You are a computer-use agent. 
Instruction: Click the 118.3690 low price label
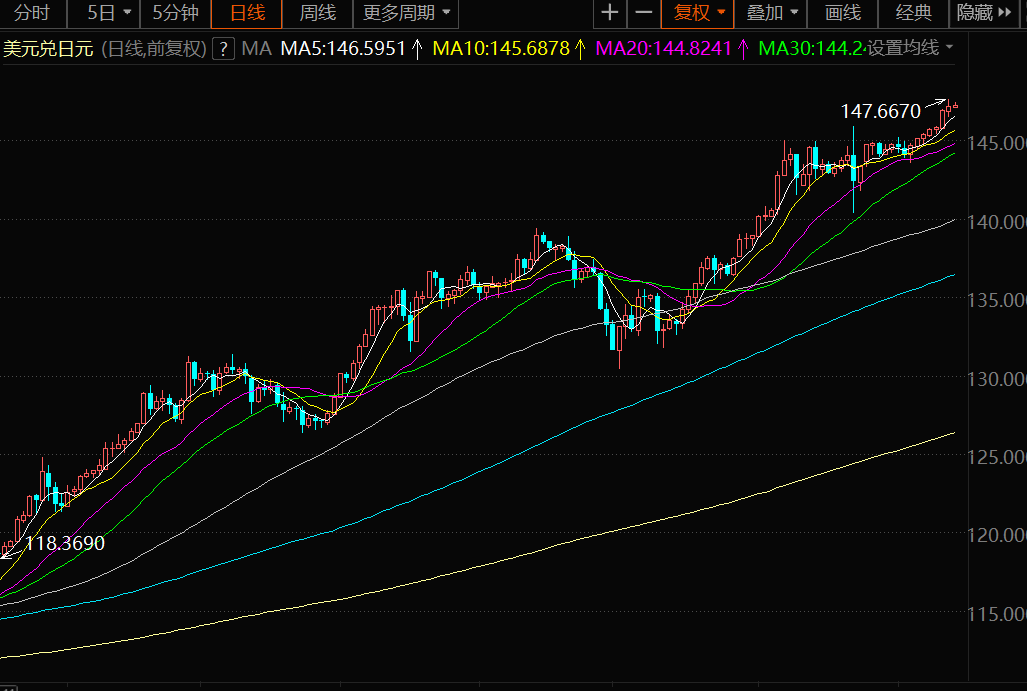point(65,543)
